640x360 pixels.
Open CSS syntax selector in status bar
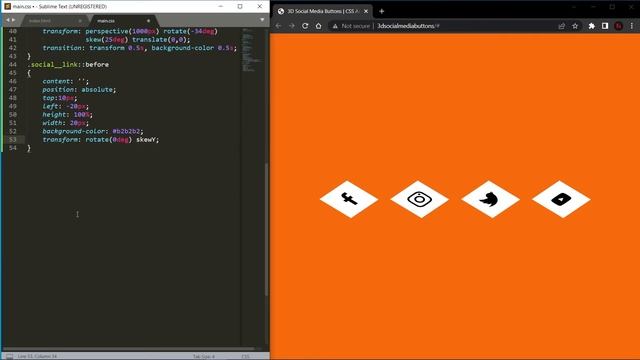coord(245,356)
